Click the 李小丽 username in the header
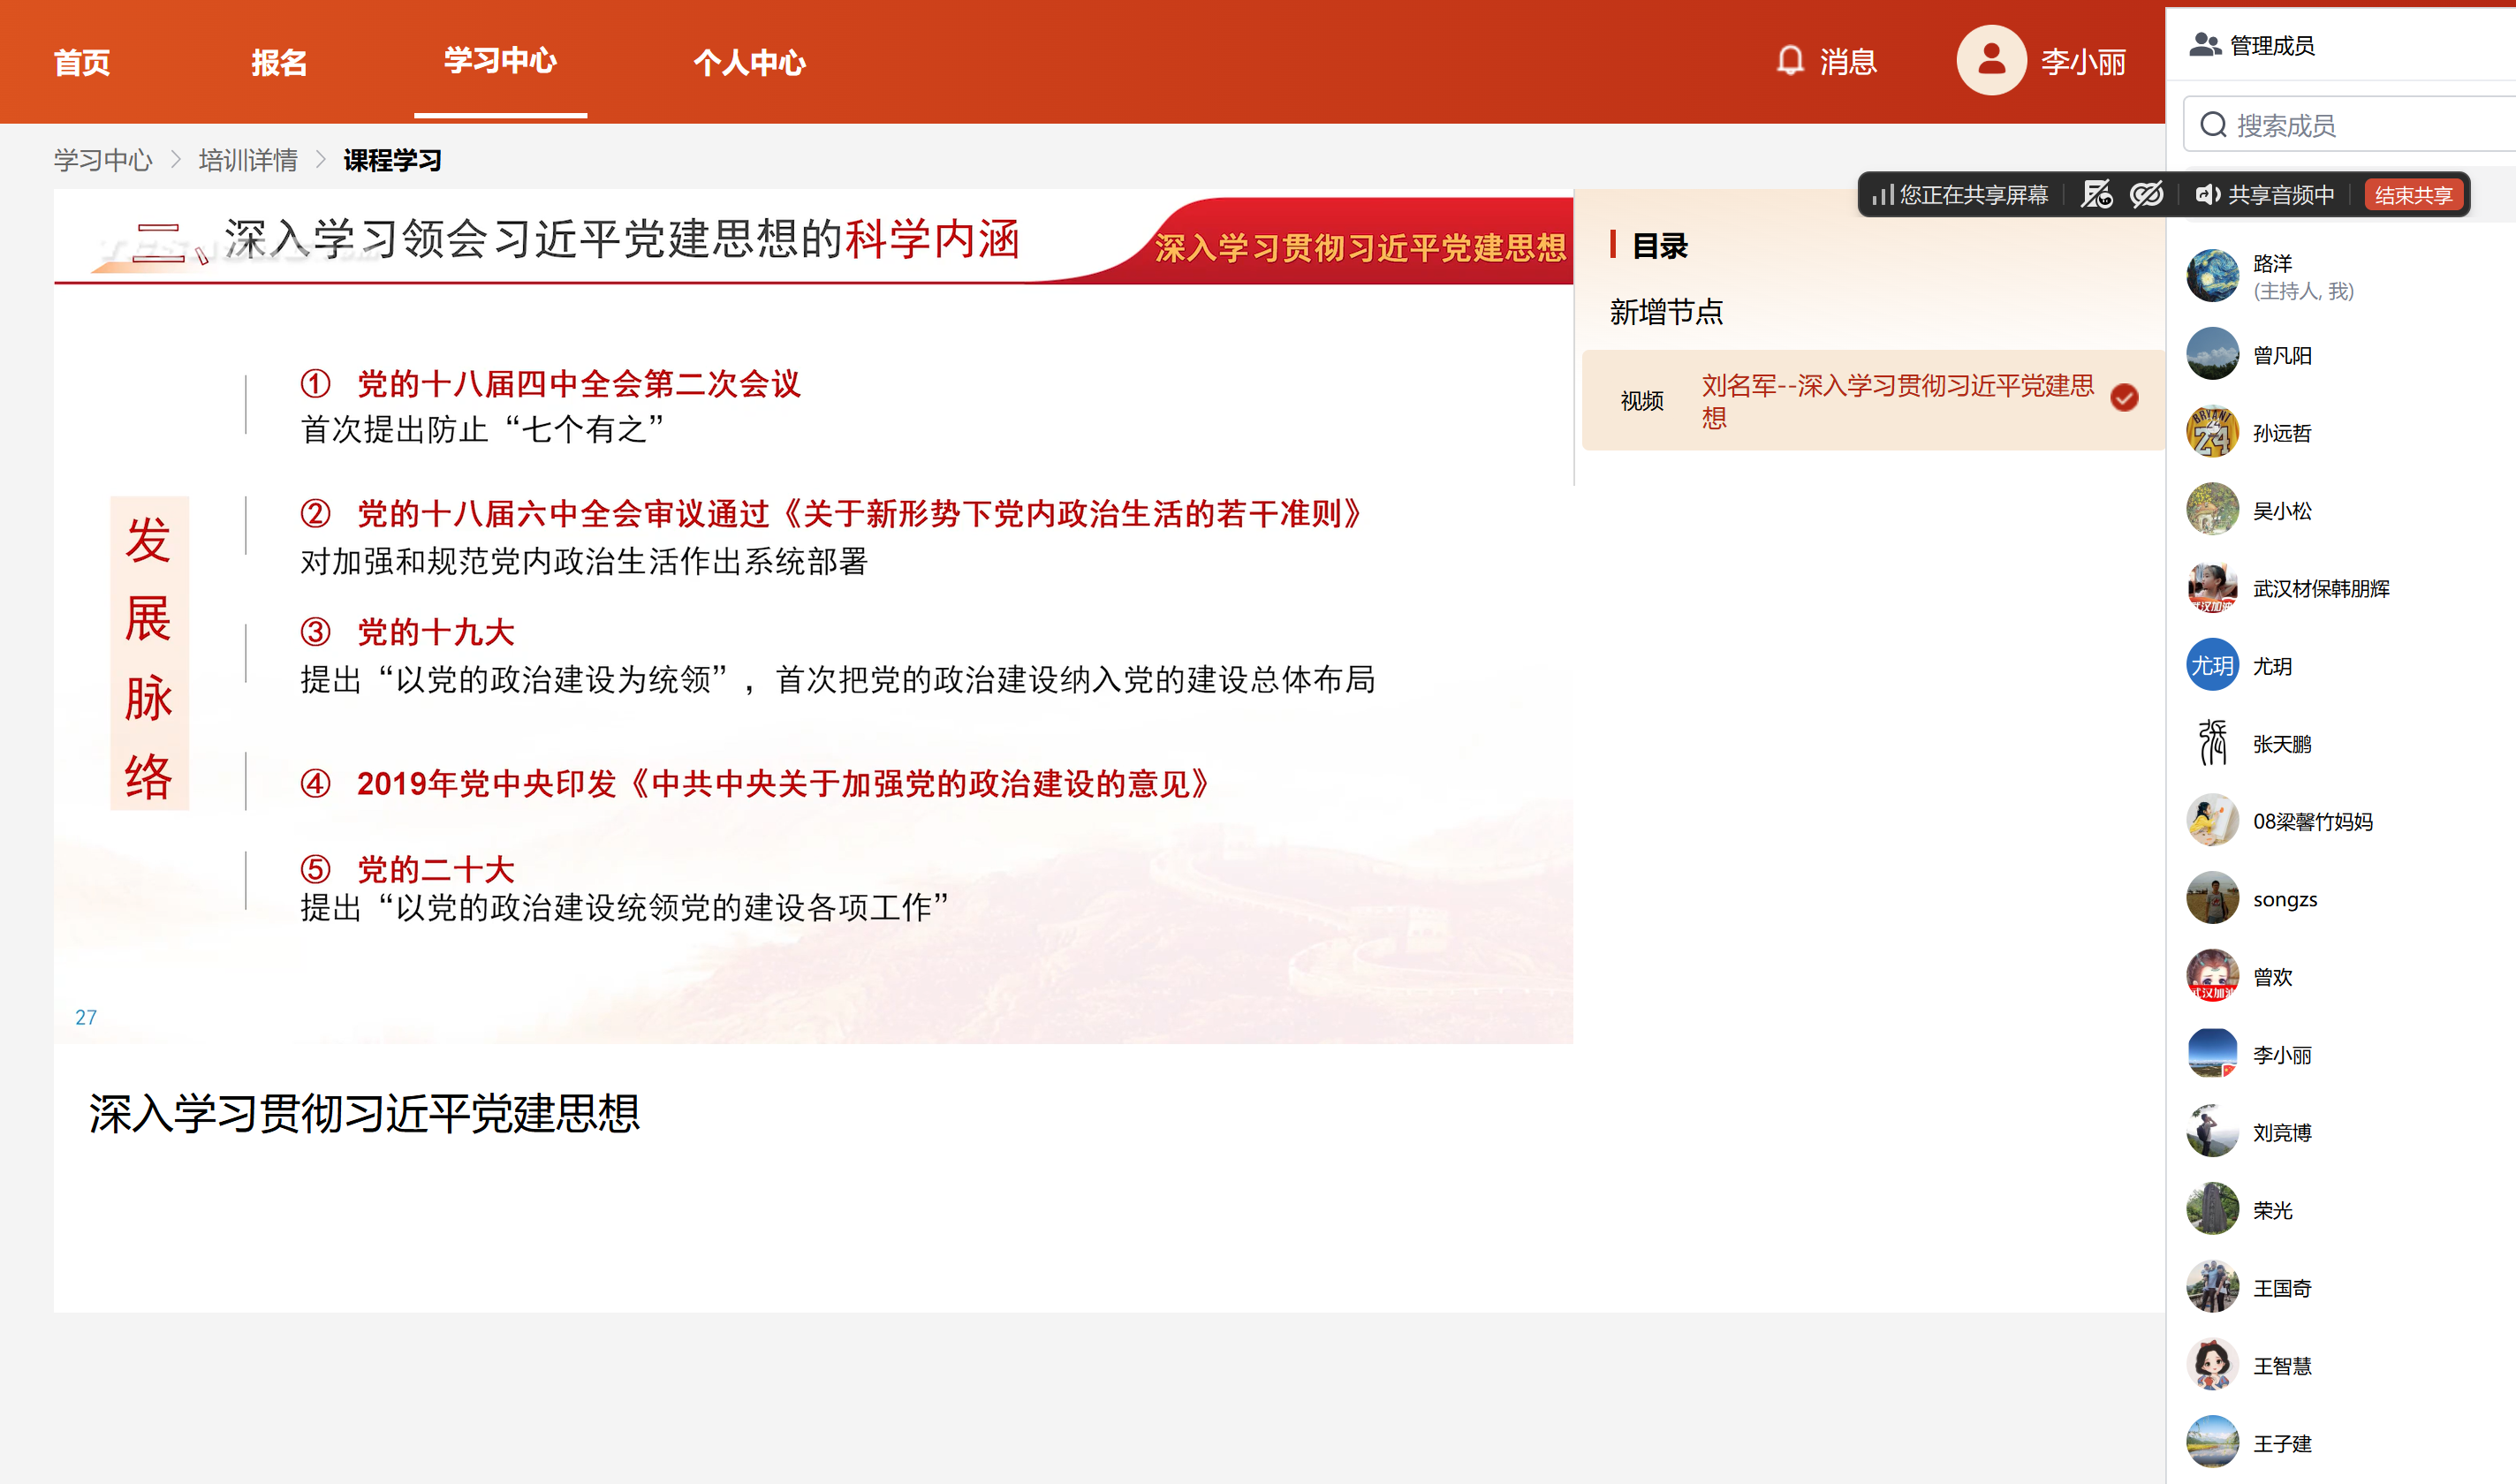2516x1484 pixels. [2083, 62]
